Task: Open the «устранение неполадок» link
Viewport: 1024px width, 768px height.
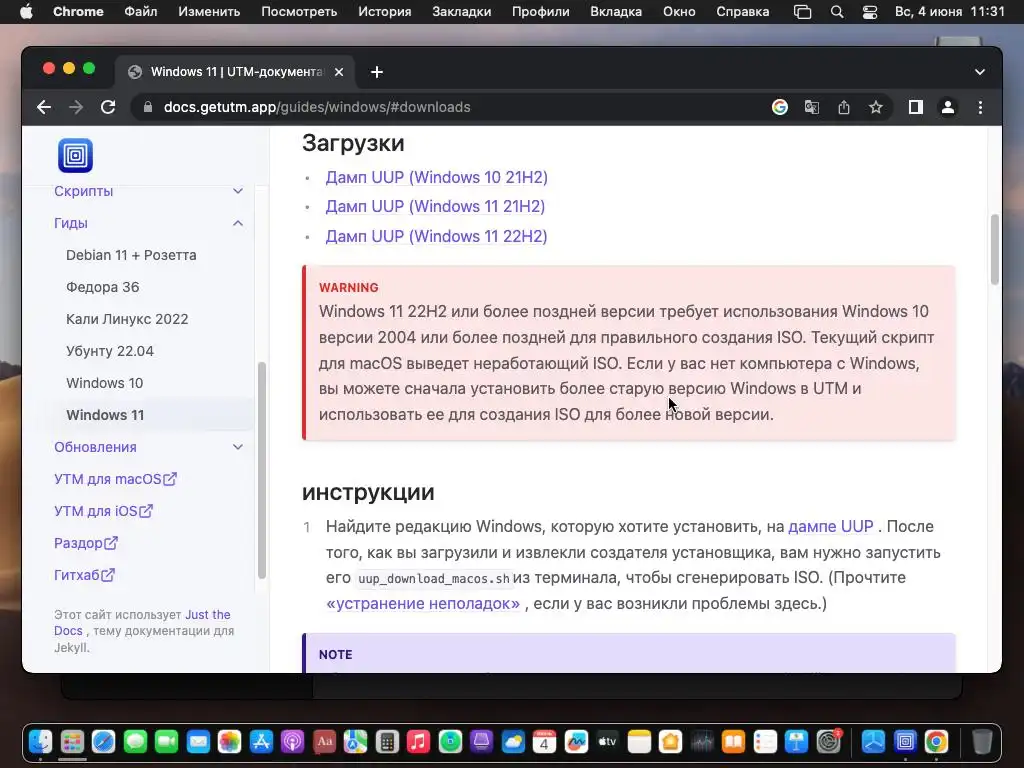Action: 423,603
